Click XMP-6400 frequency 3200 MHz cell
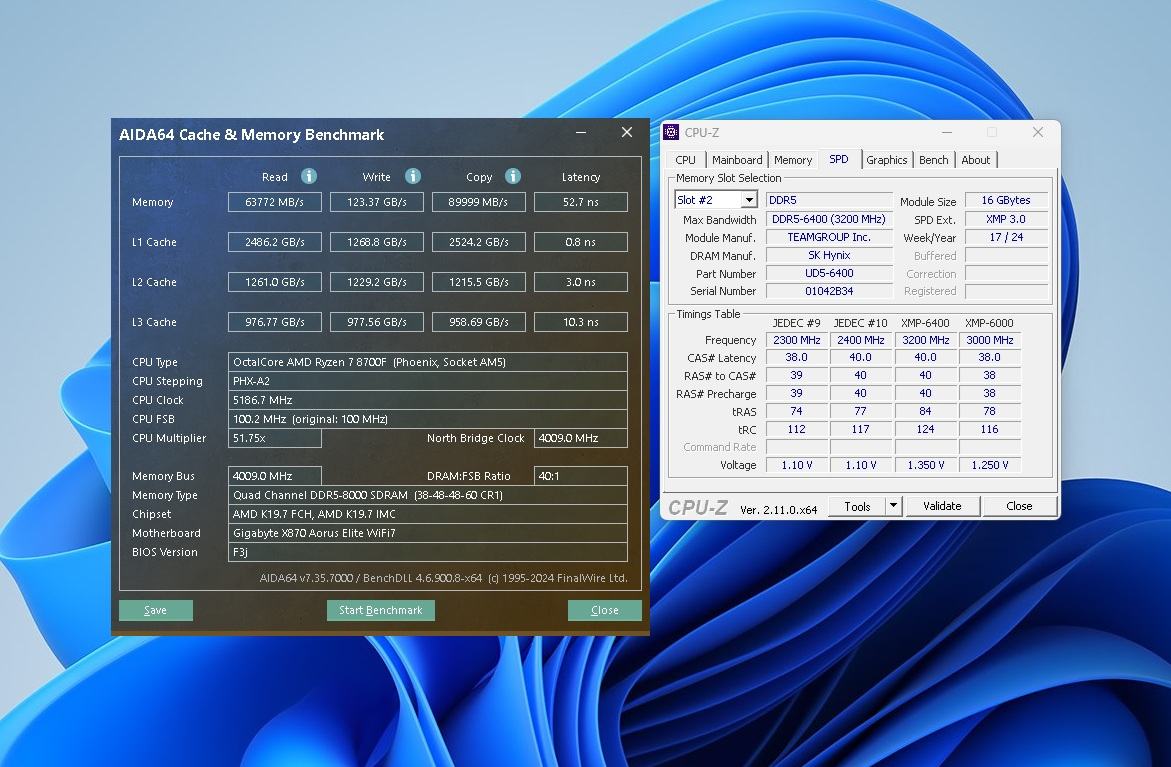Image resolution: width=1171 pixels, height=767 pixels. click(925, 340)
